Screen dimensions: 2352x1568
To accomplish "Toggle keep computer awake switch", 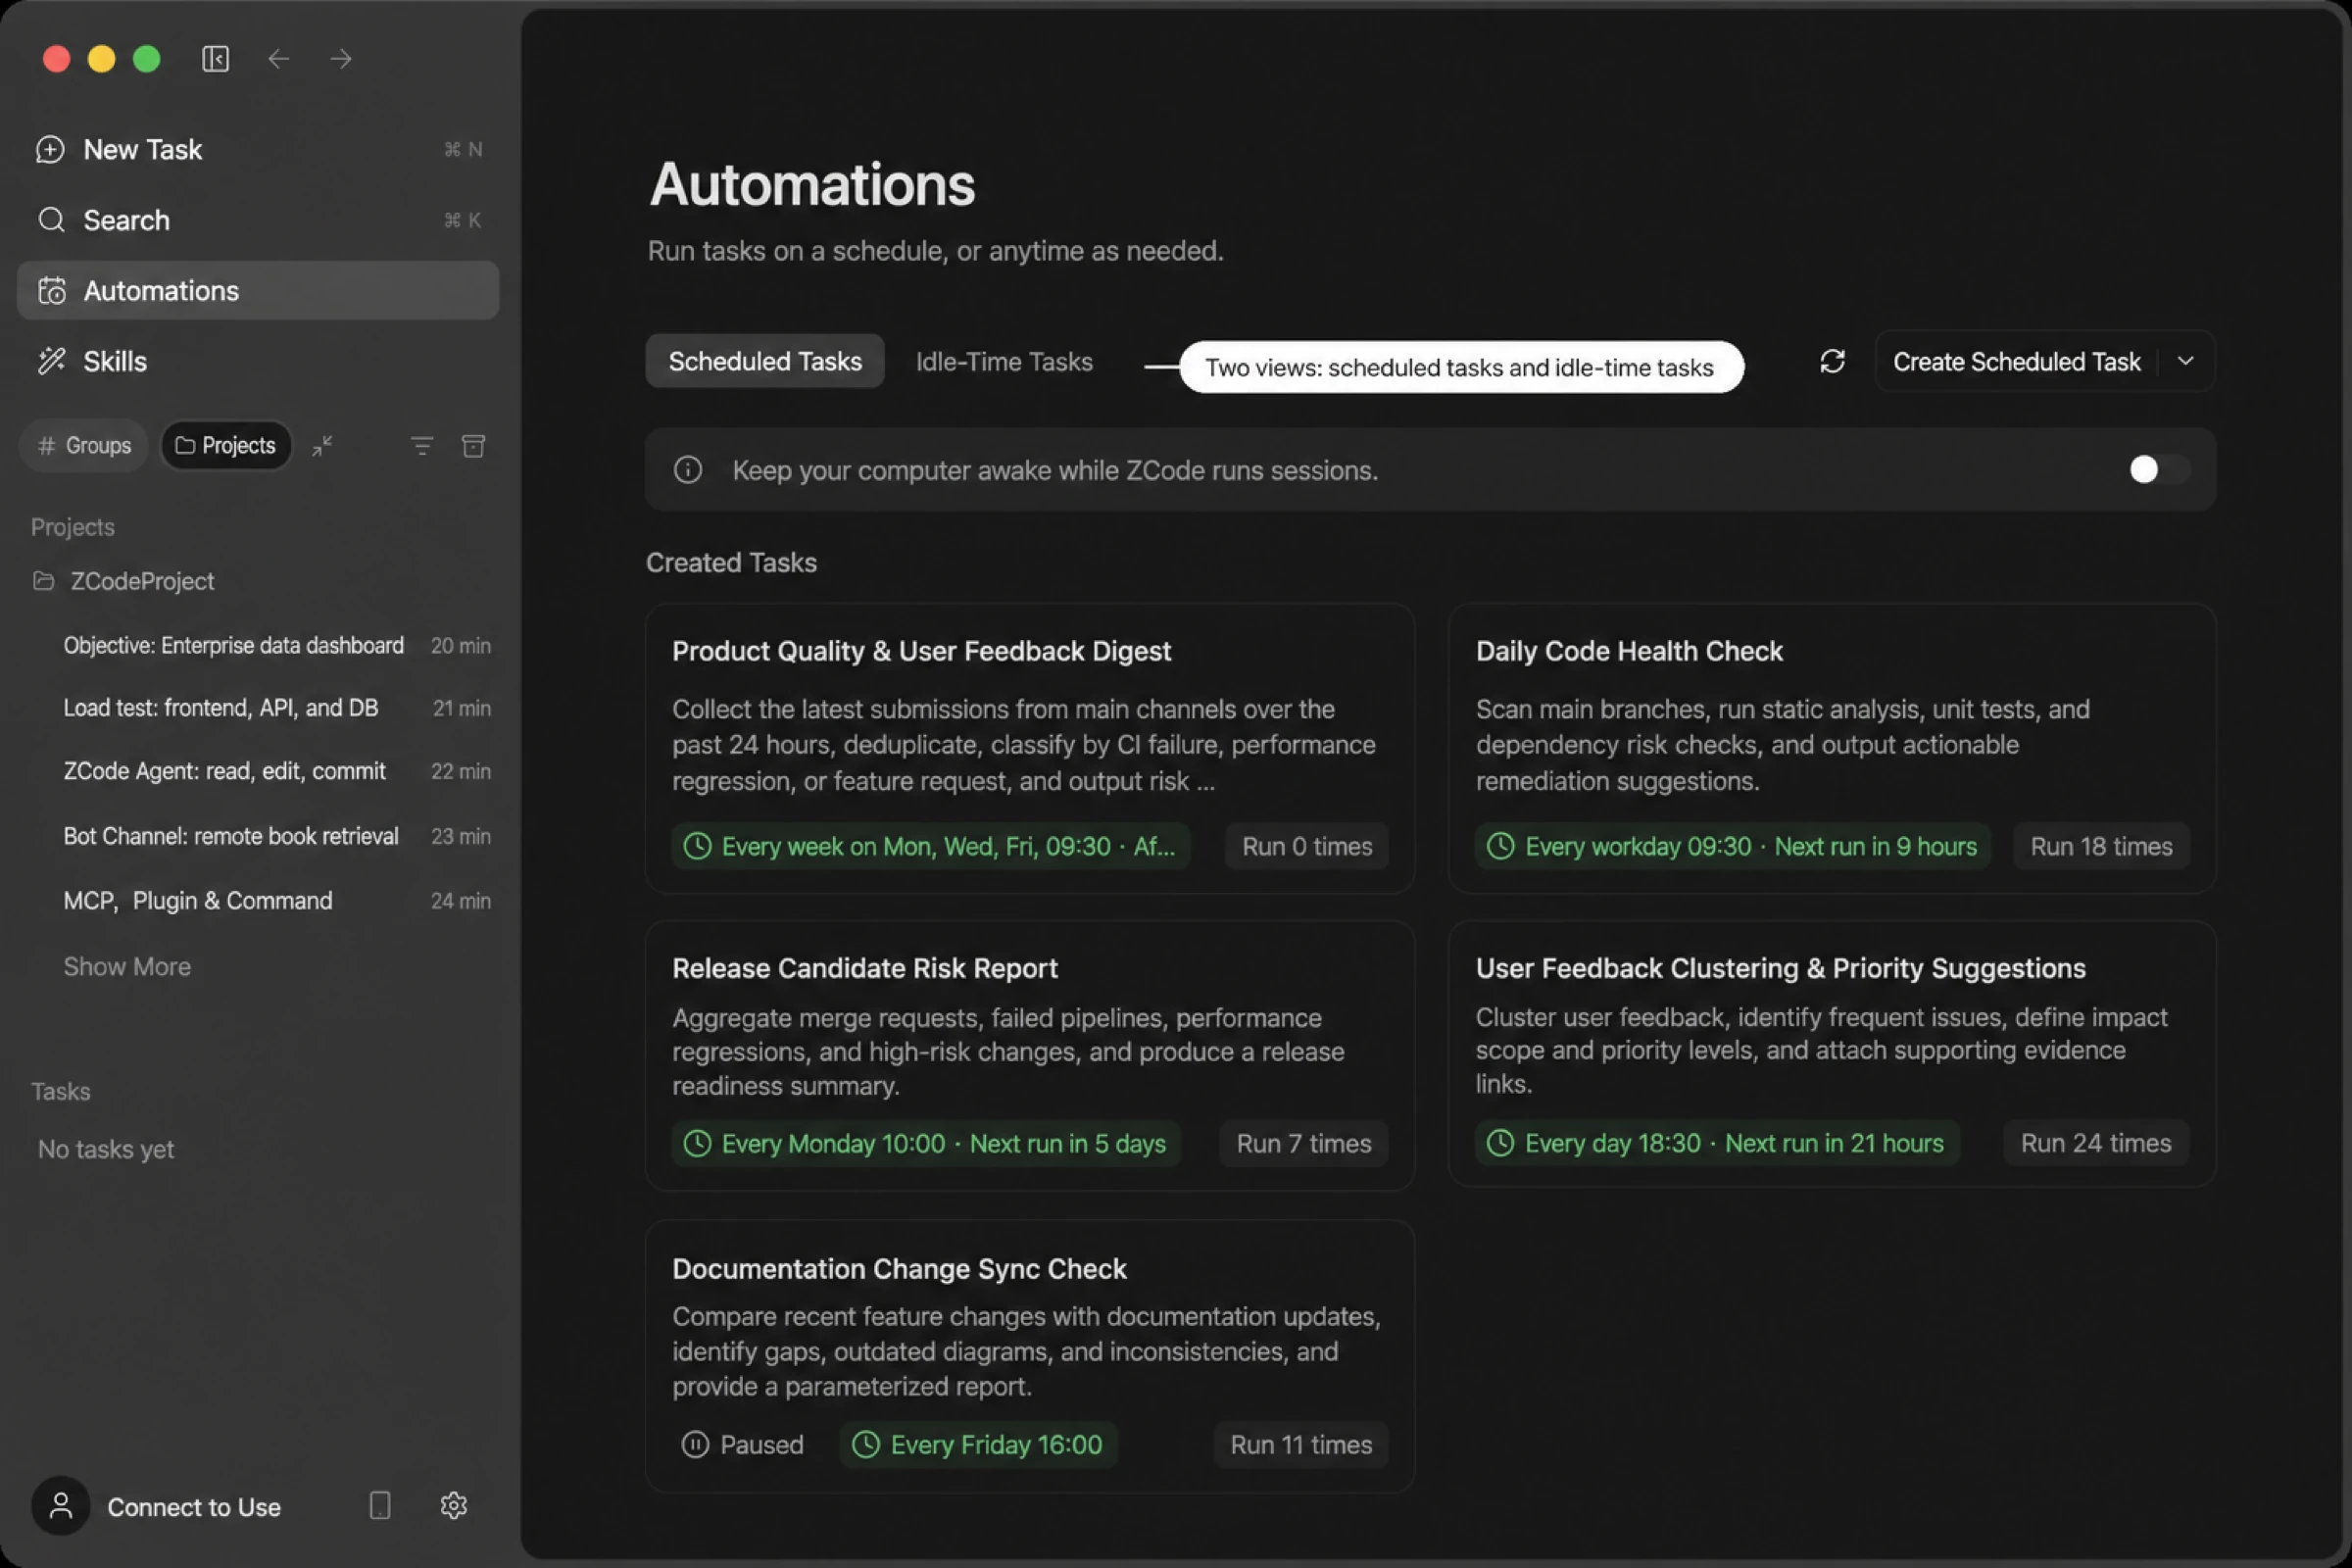I will [x=2158, y=469].
